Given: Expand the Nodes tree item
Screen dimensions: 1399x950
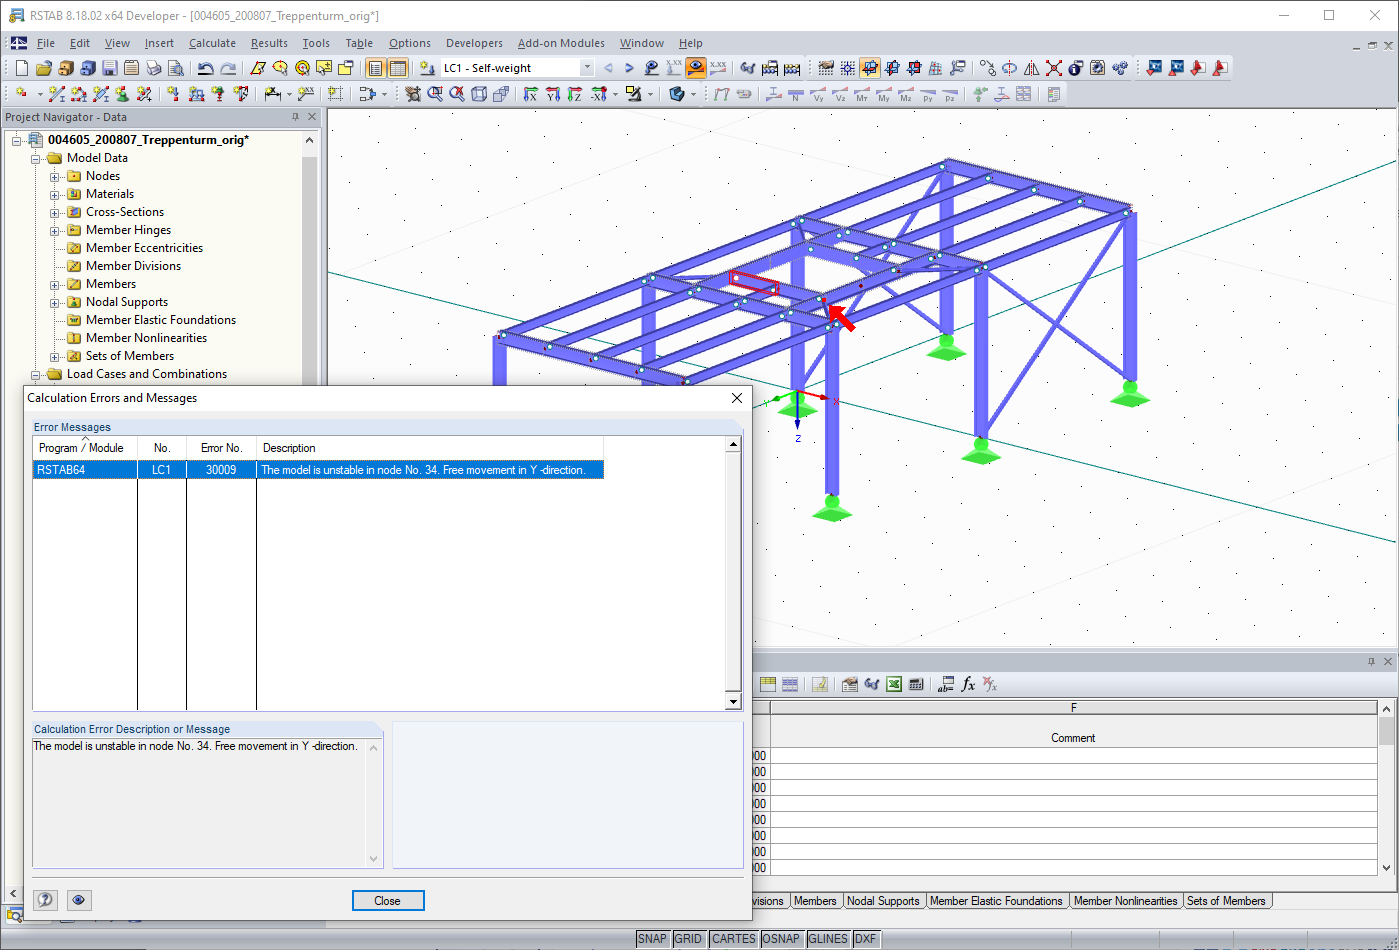Looking at the screenshot, I should click(55, 177).
